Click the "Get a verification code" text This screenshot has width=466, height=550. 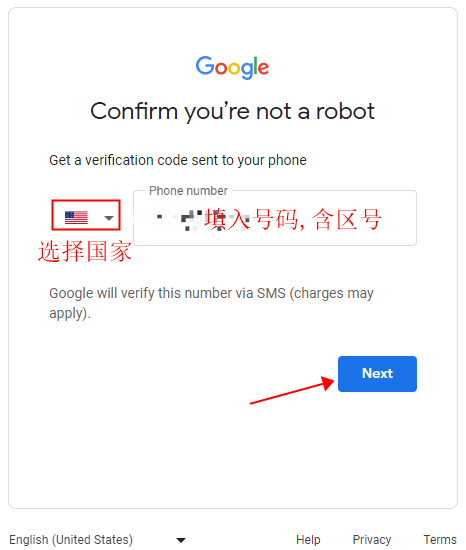point(178,160)
